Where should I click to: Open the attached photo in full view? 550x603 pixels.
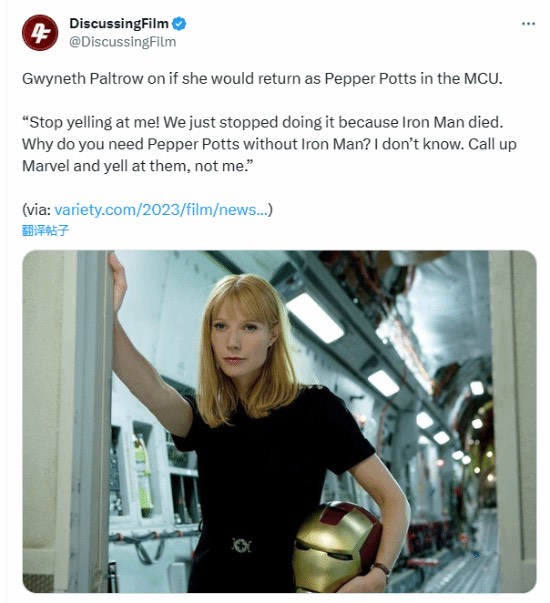pos(279,421)
